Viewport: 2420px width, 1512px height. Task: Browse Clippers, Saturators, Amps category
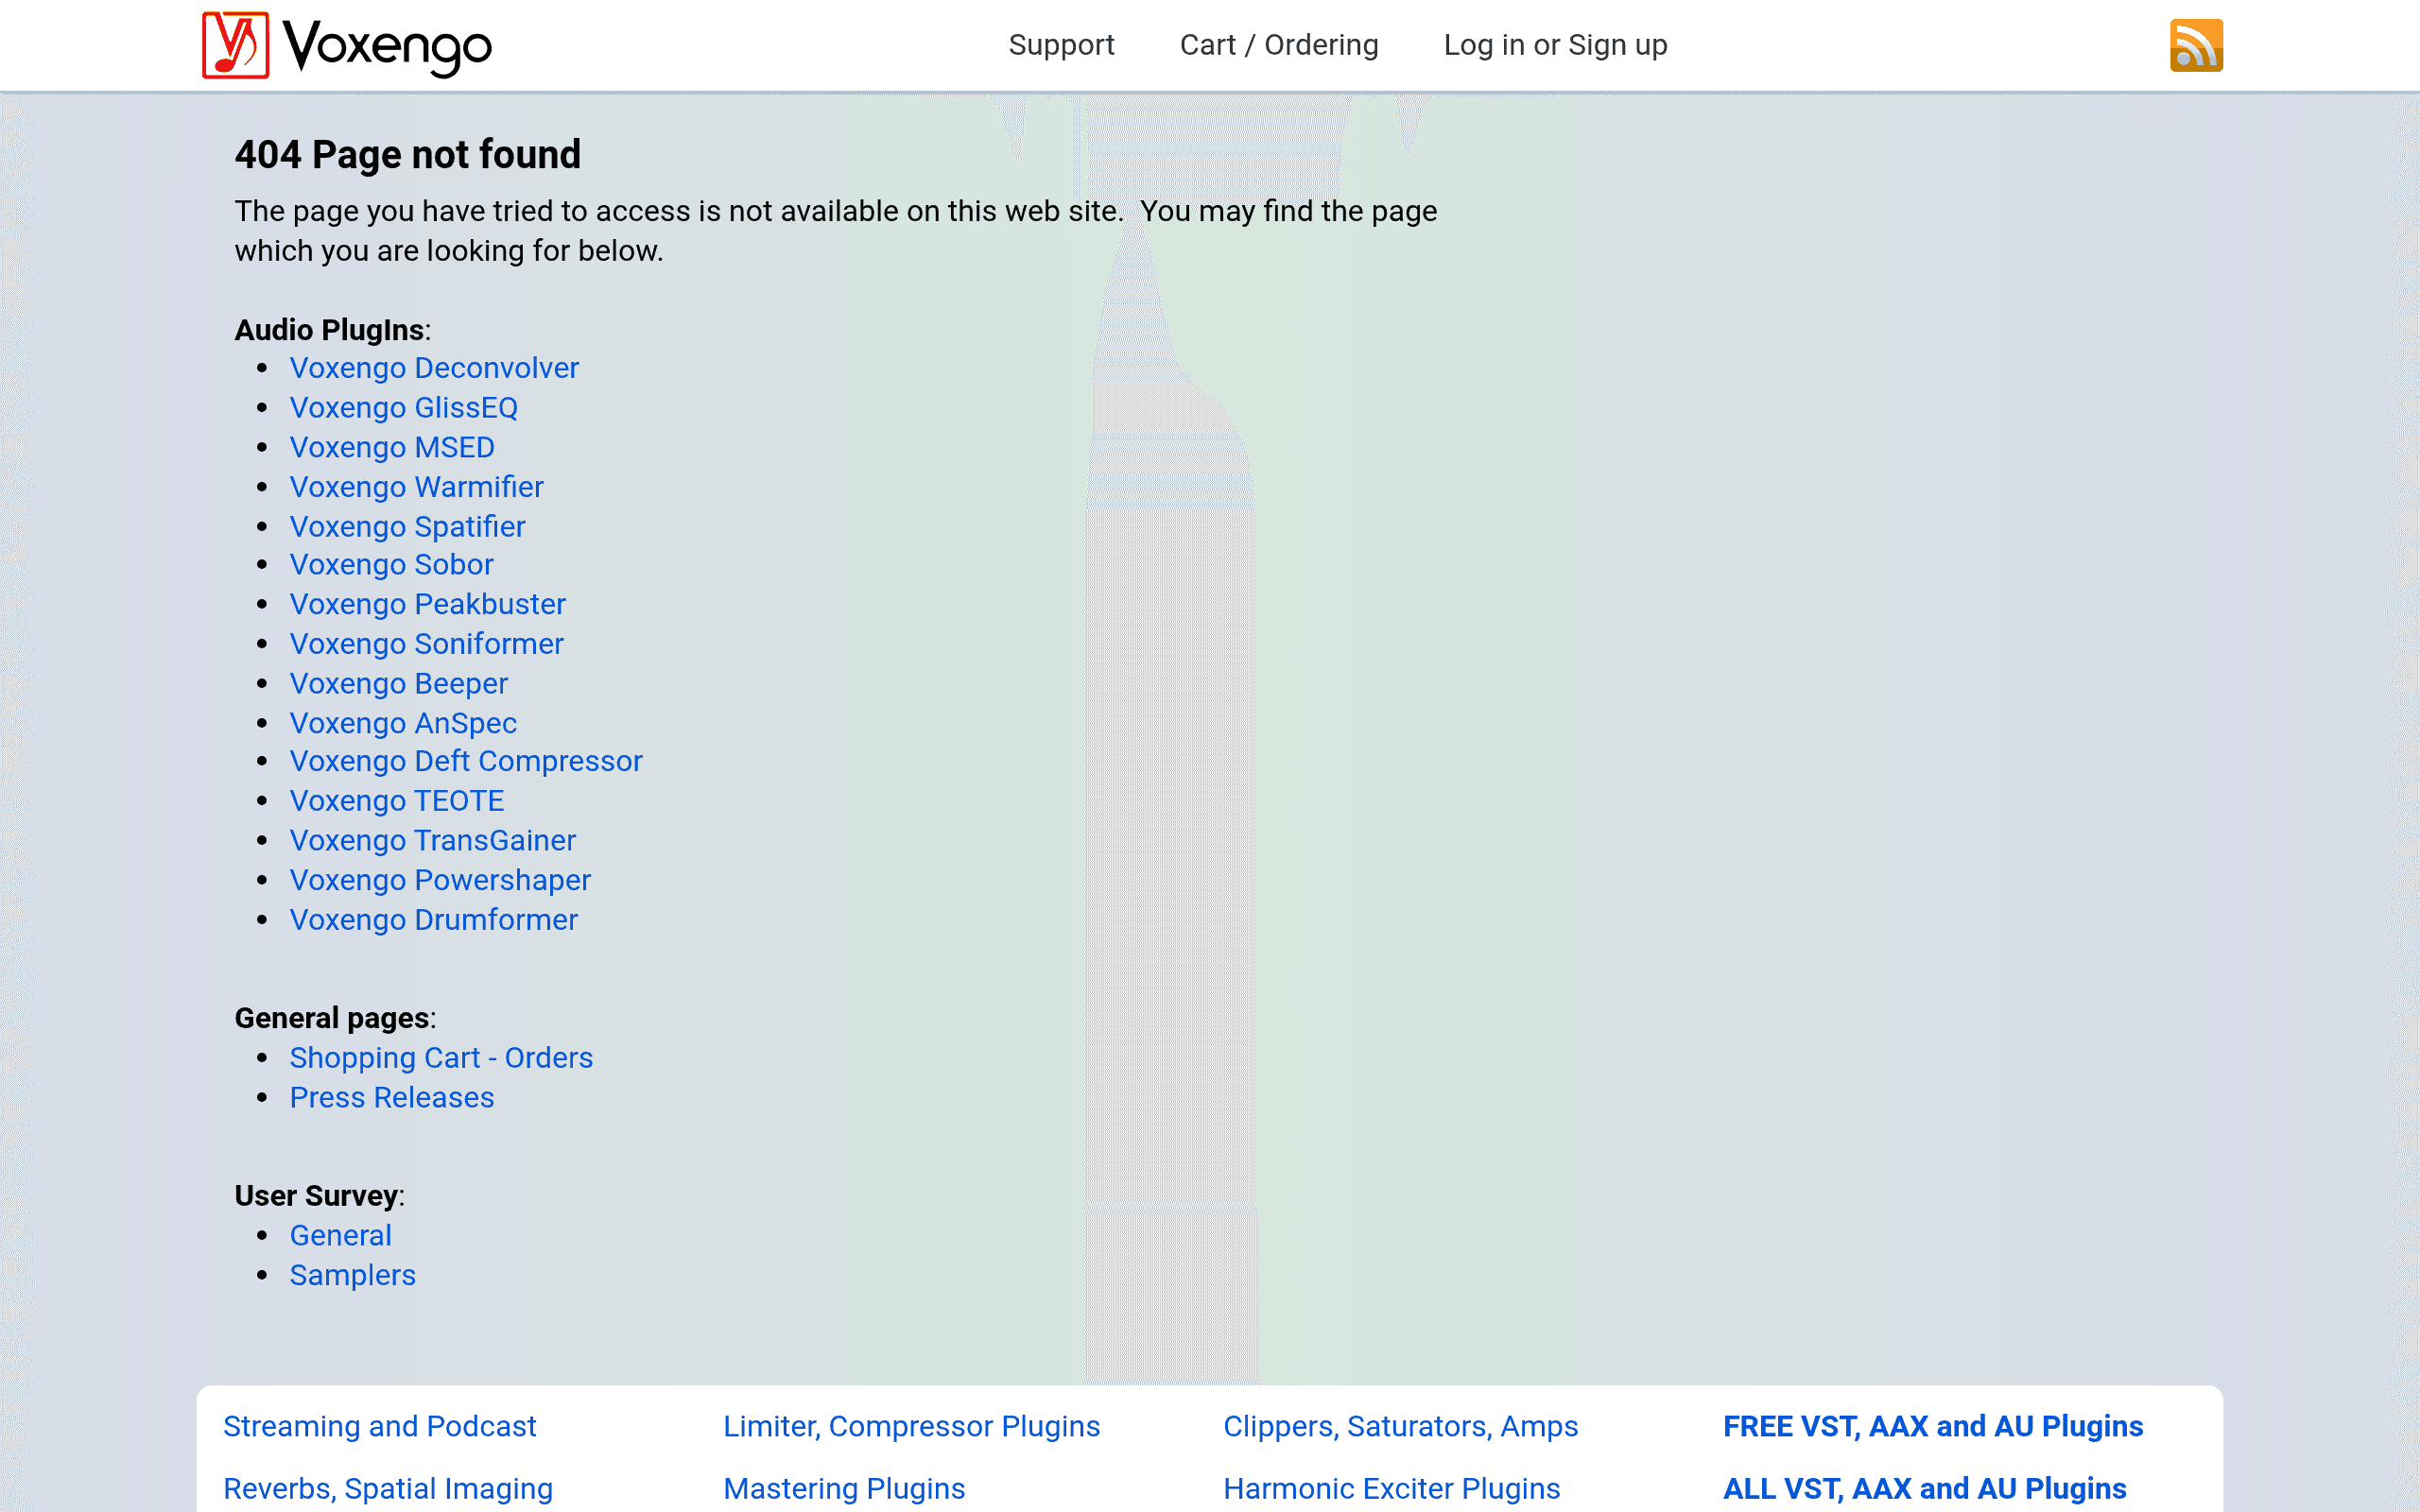(1401, 1426)
